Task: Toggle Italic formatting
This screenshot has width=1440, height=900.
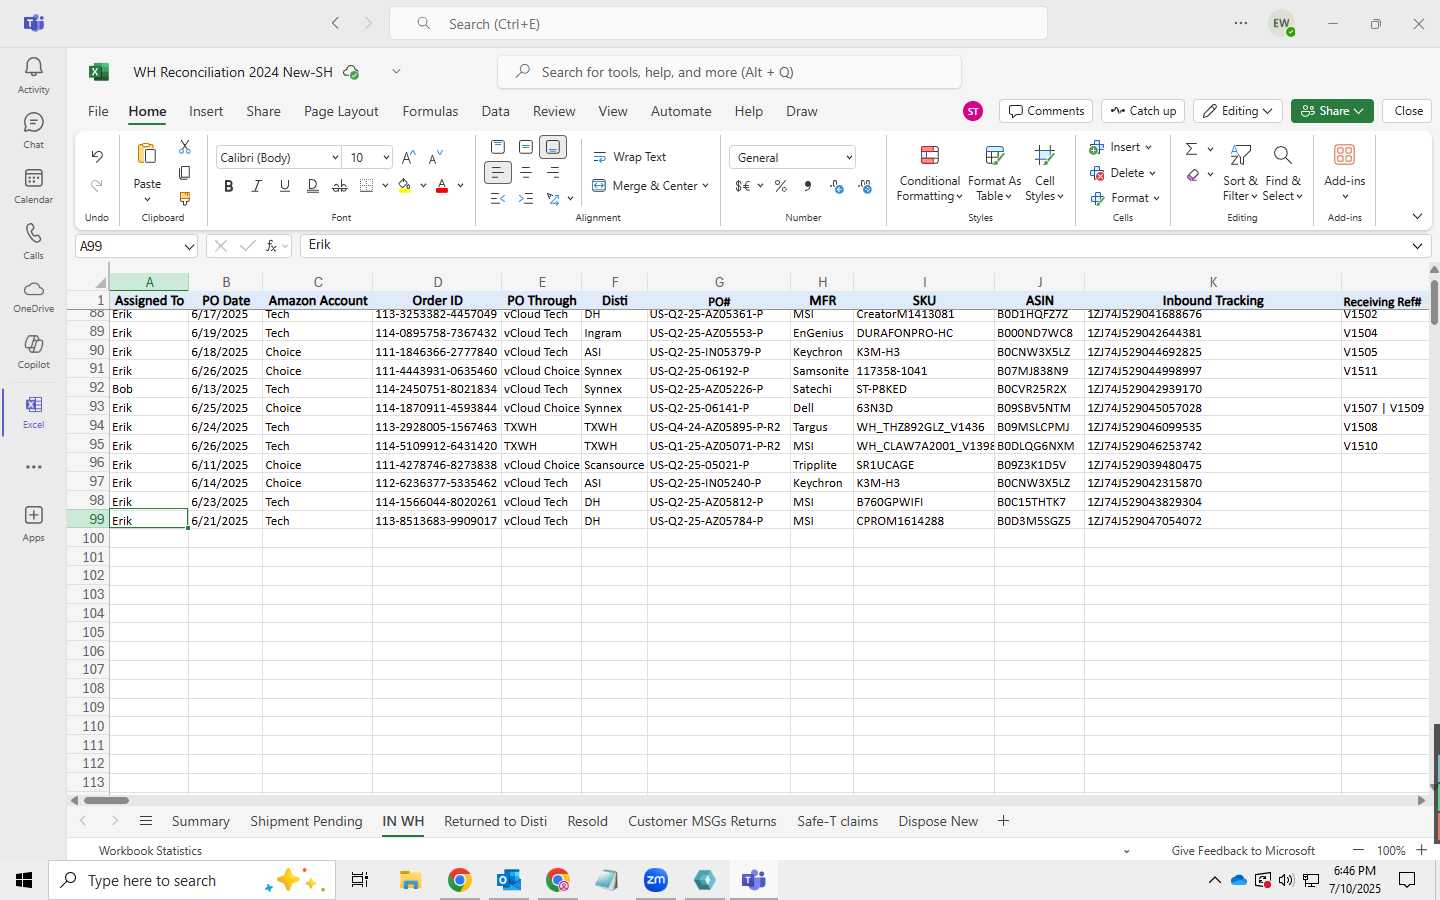Action: tap(257, 186)
